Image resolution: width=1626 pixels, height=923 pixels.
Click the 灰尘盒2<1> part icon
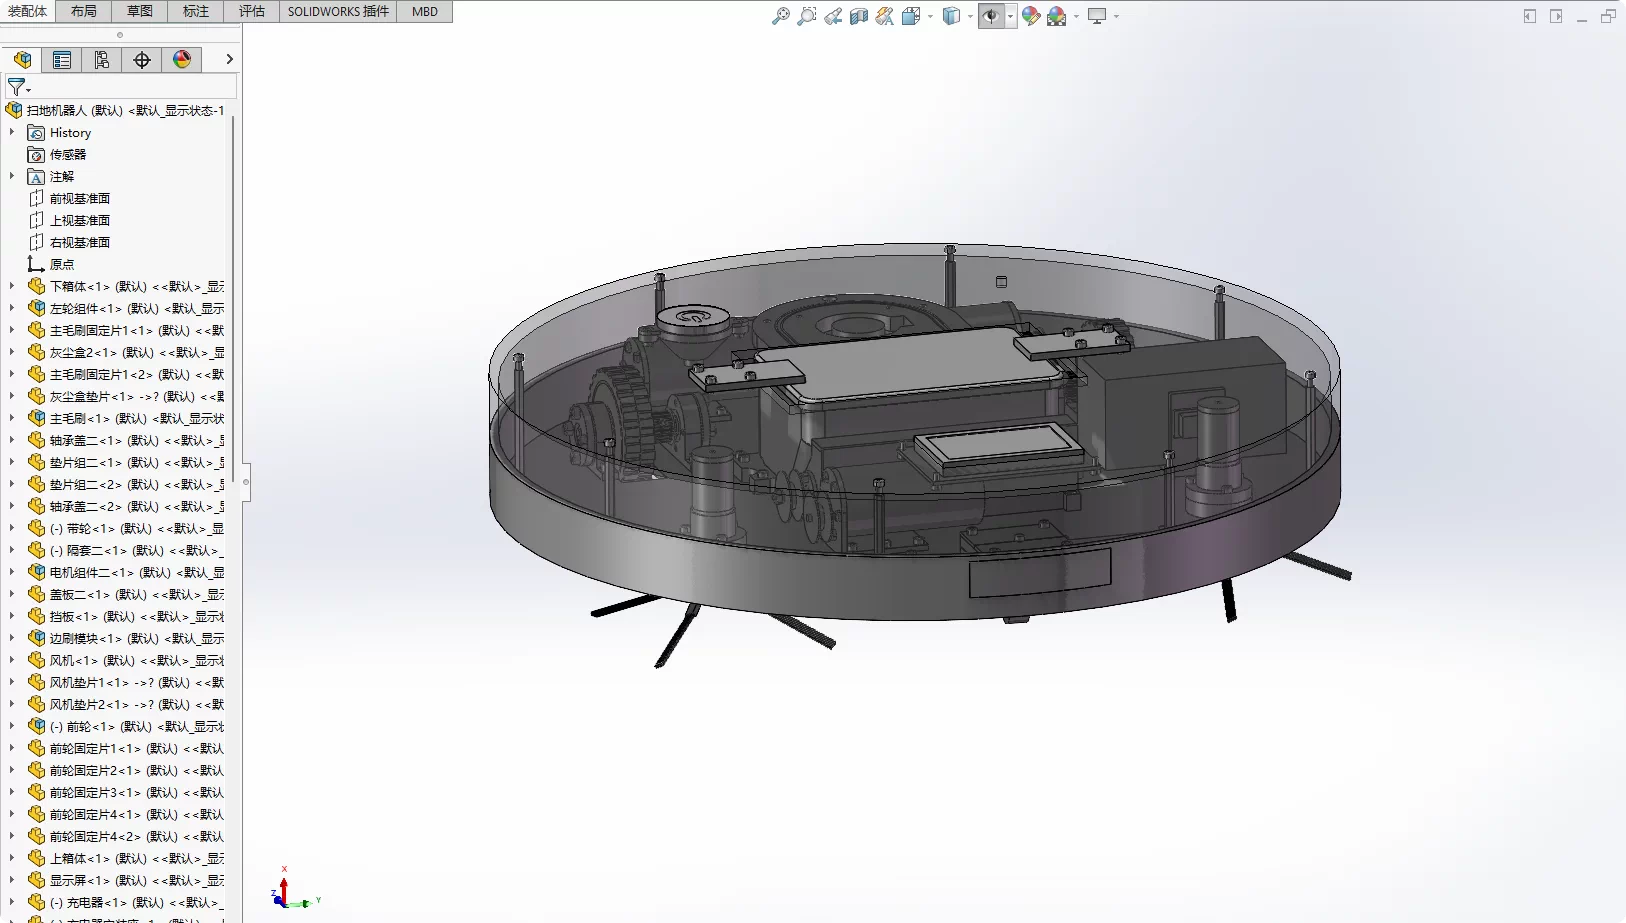(37, 353)
